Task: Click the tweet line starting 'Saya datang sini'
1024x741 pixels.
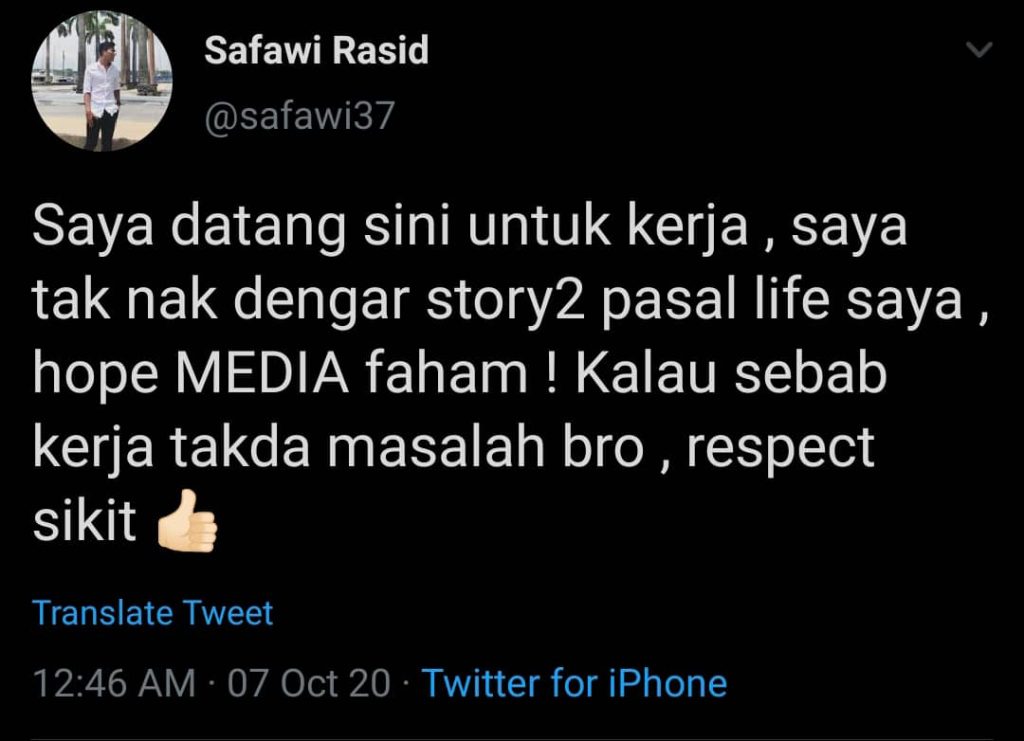Action: [470, 228]
